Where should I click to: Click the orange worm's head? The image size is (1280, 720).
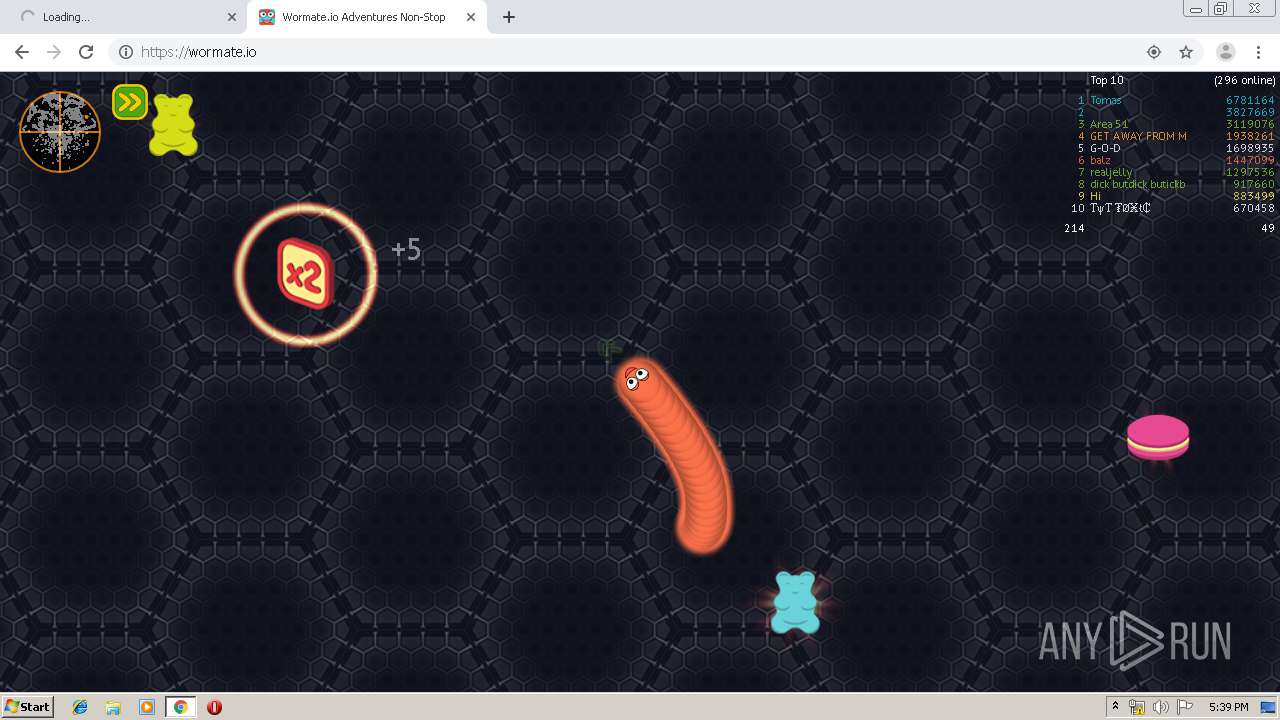coord(635,378)
